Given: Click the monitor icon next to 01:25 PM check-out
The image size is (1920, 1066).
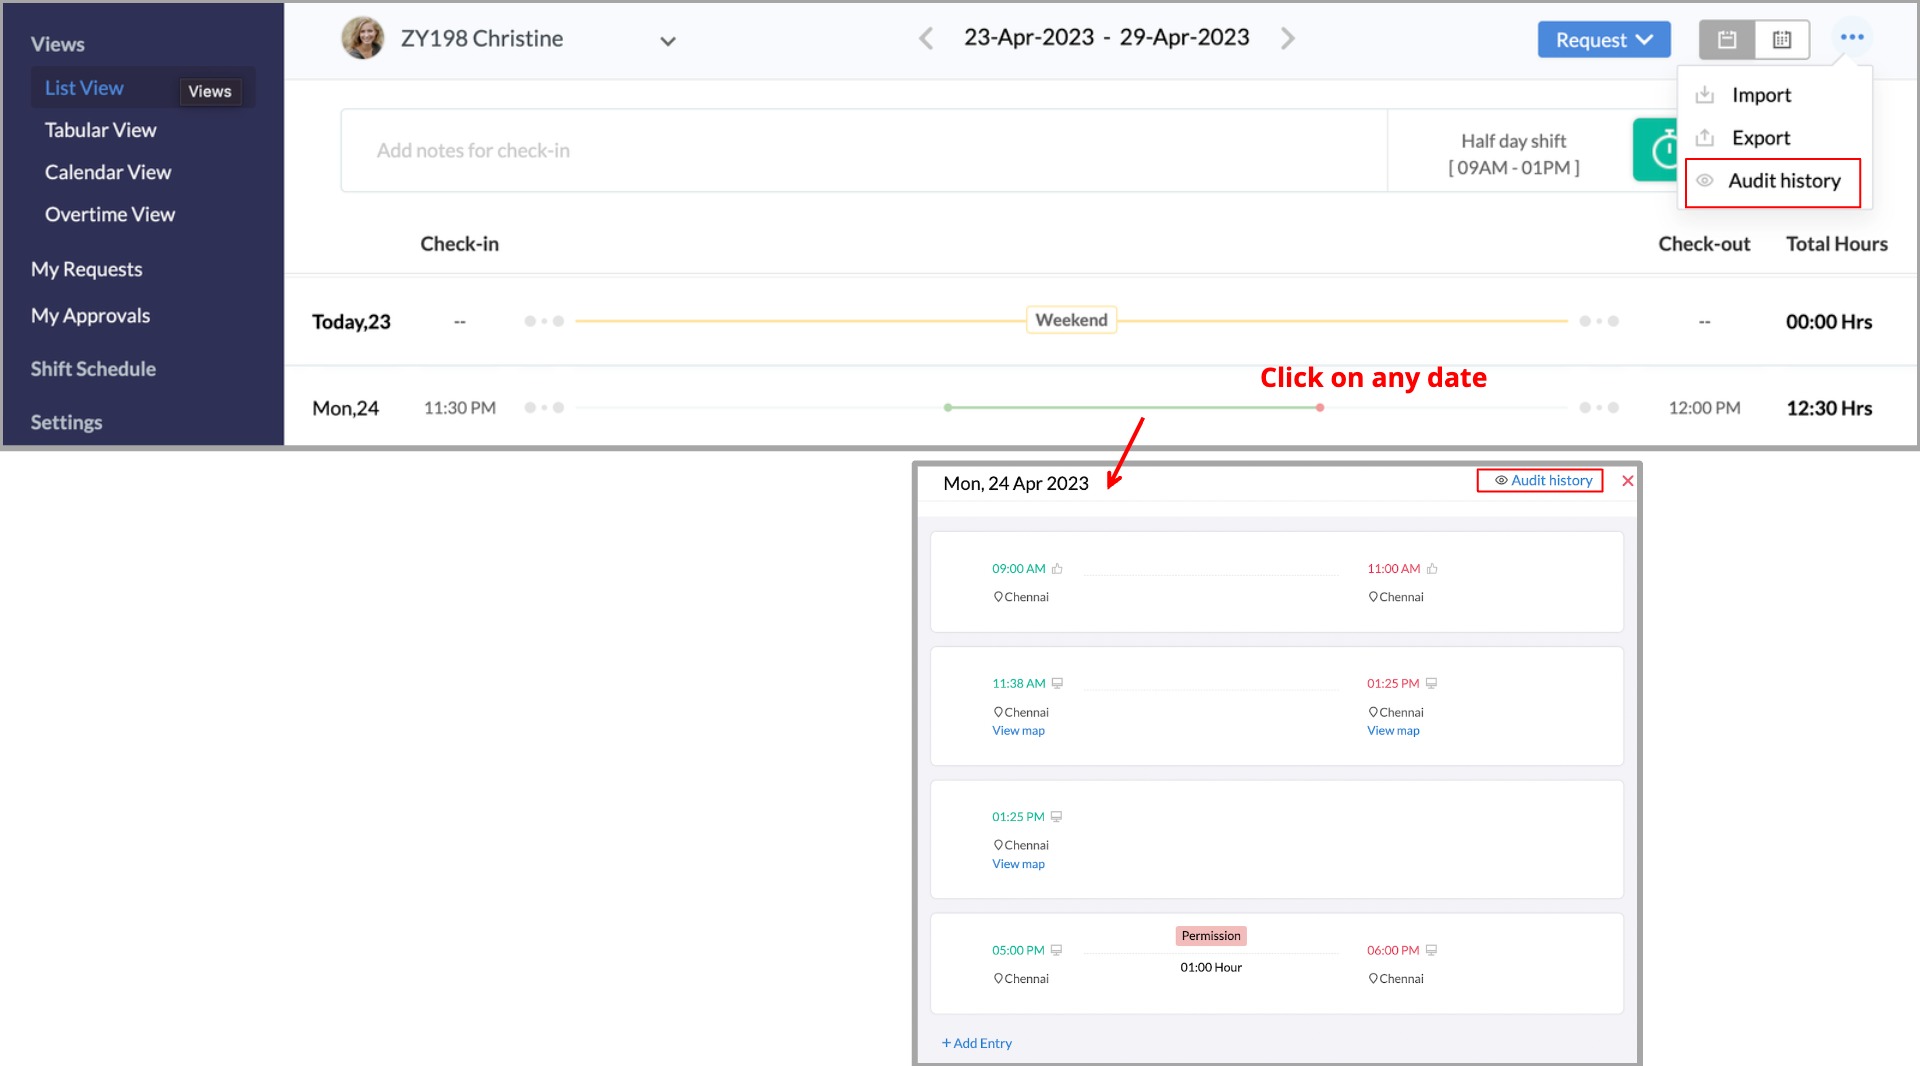Looking at the screenshot, I should click(x=1431, y=684).
